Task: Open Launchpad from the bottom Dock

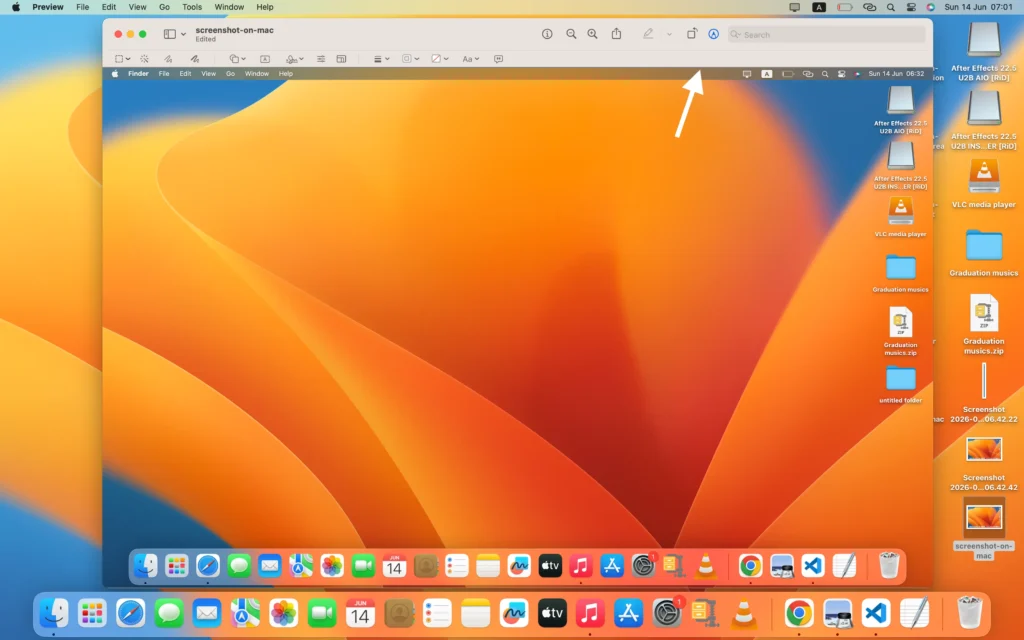Action: 92,613
